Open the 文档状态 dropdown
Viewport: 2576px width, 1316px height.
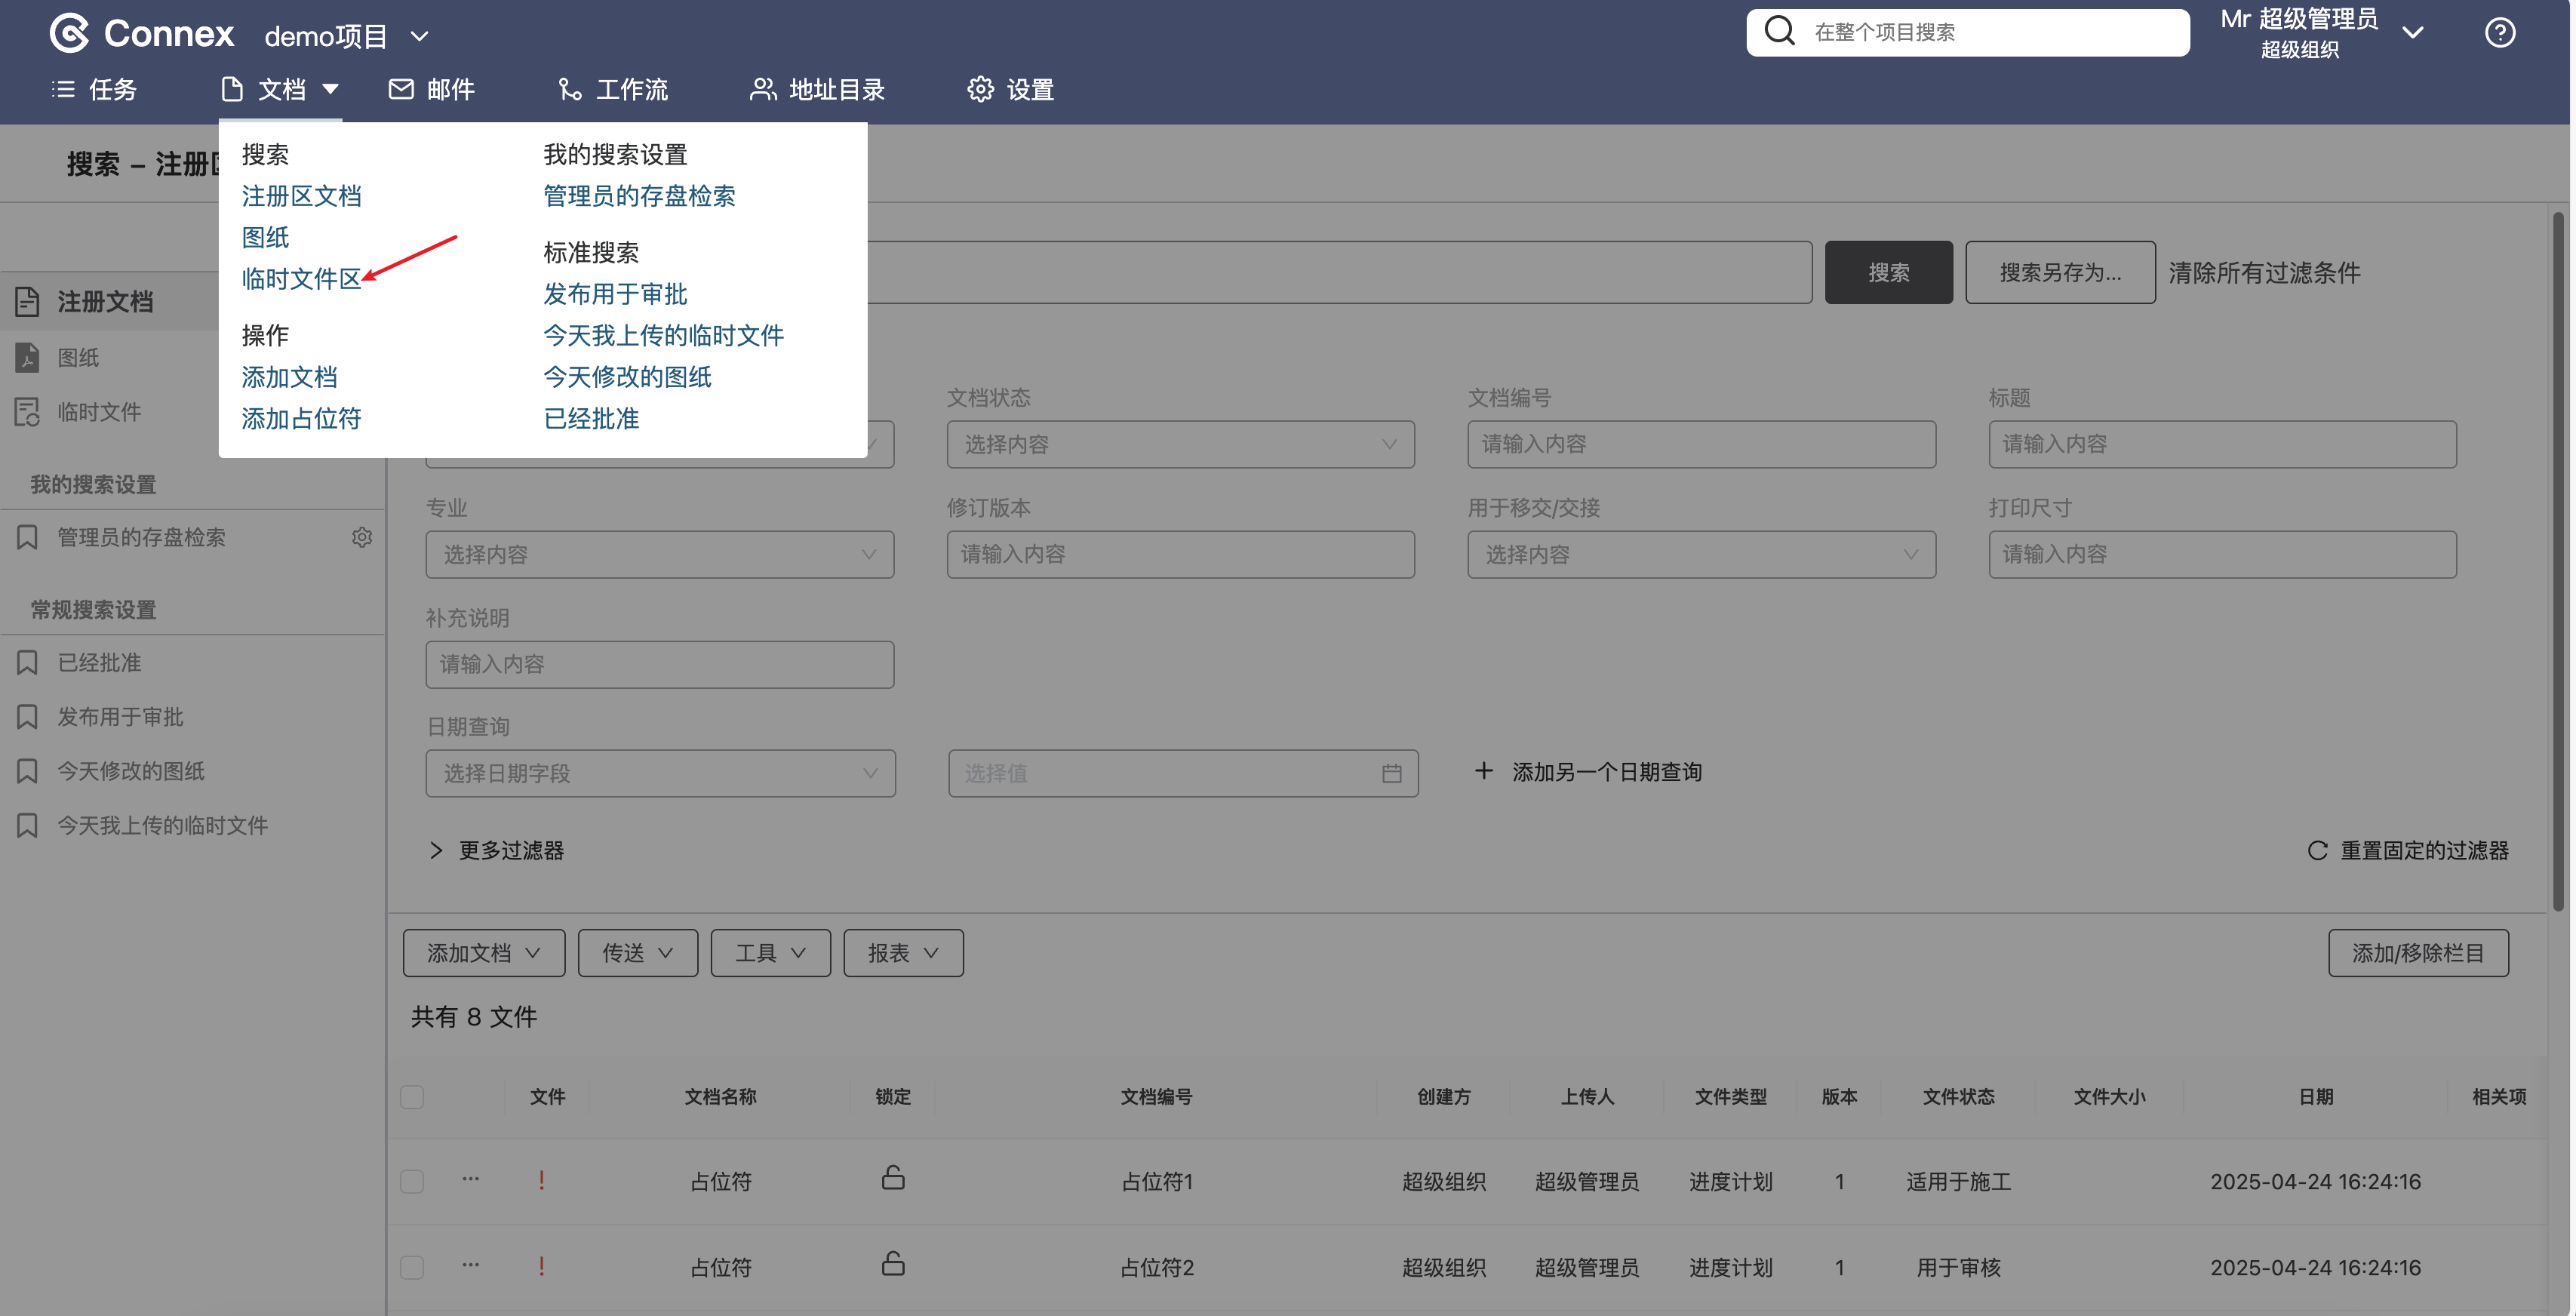[x=1180, y=444]
